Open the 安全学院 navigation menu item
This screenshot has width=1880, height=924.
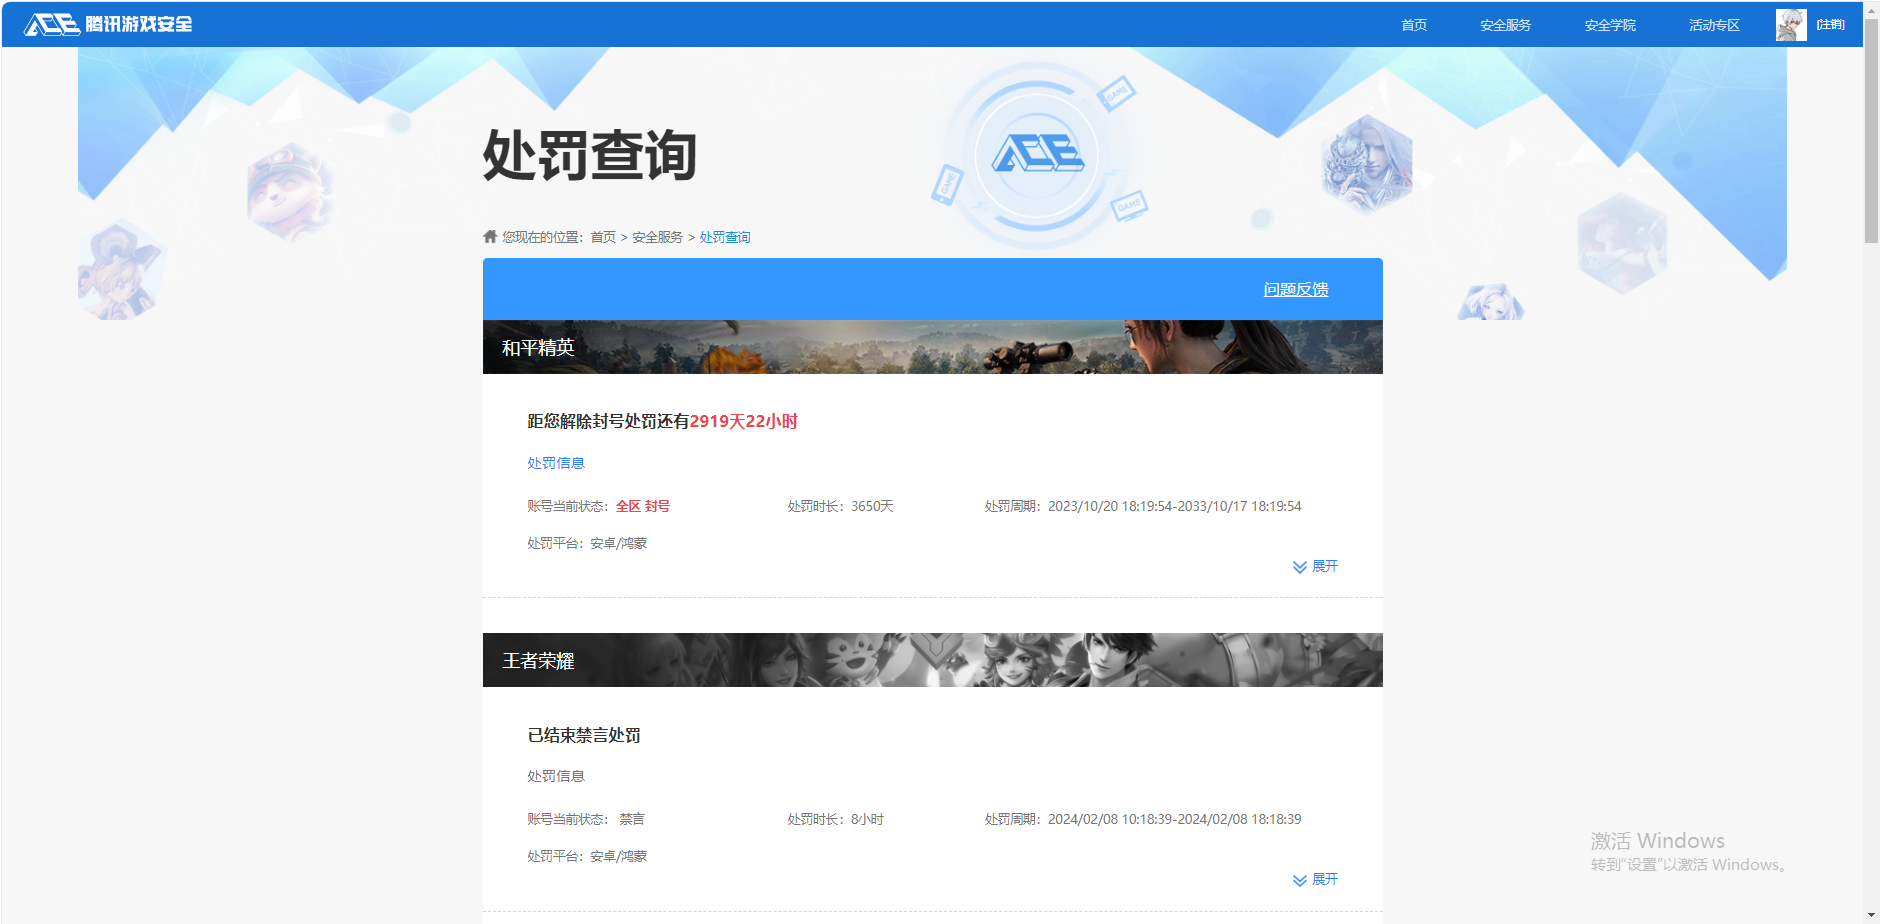[1609, 24]
